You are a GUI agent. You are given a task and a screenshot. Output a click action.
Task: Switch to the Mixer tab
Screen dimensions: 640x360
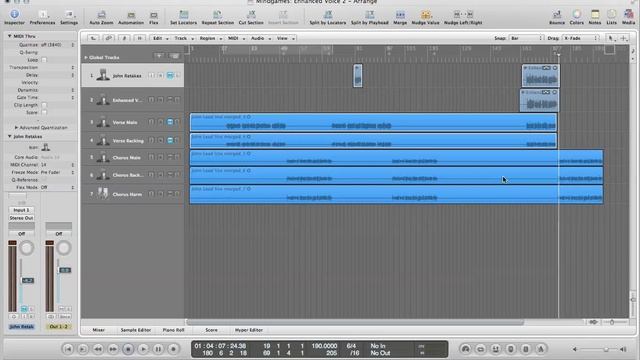pos(98,330)
